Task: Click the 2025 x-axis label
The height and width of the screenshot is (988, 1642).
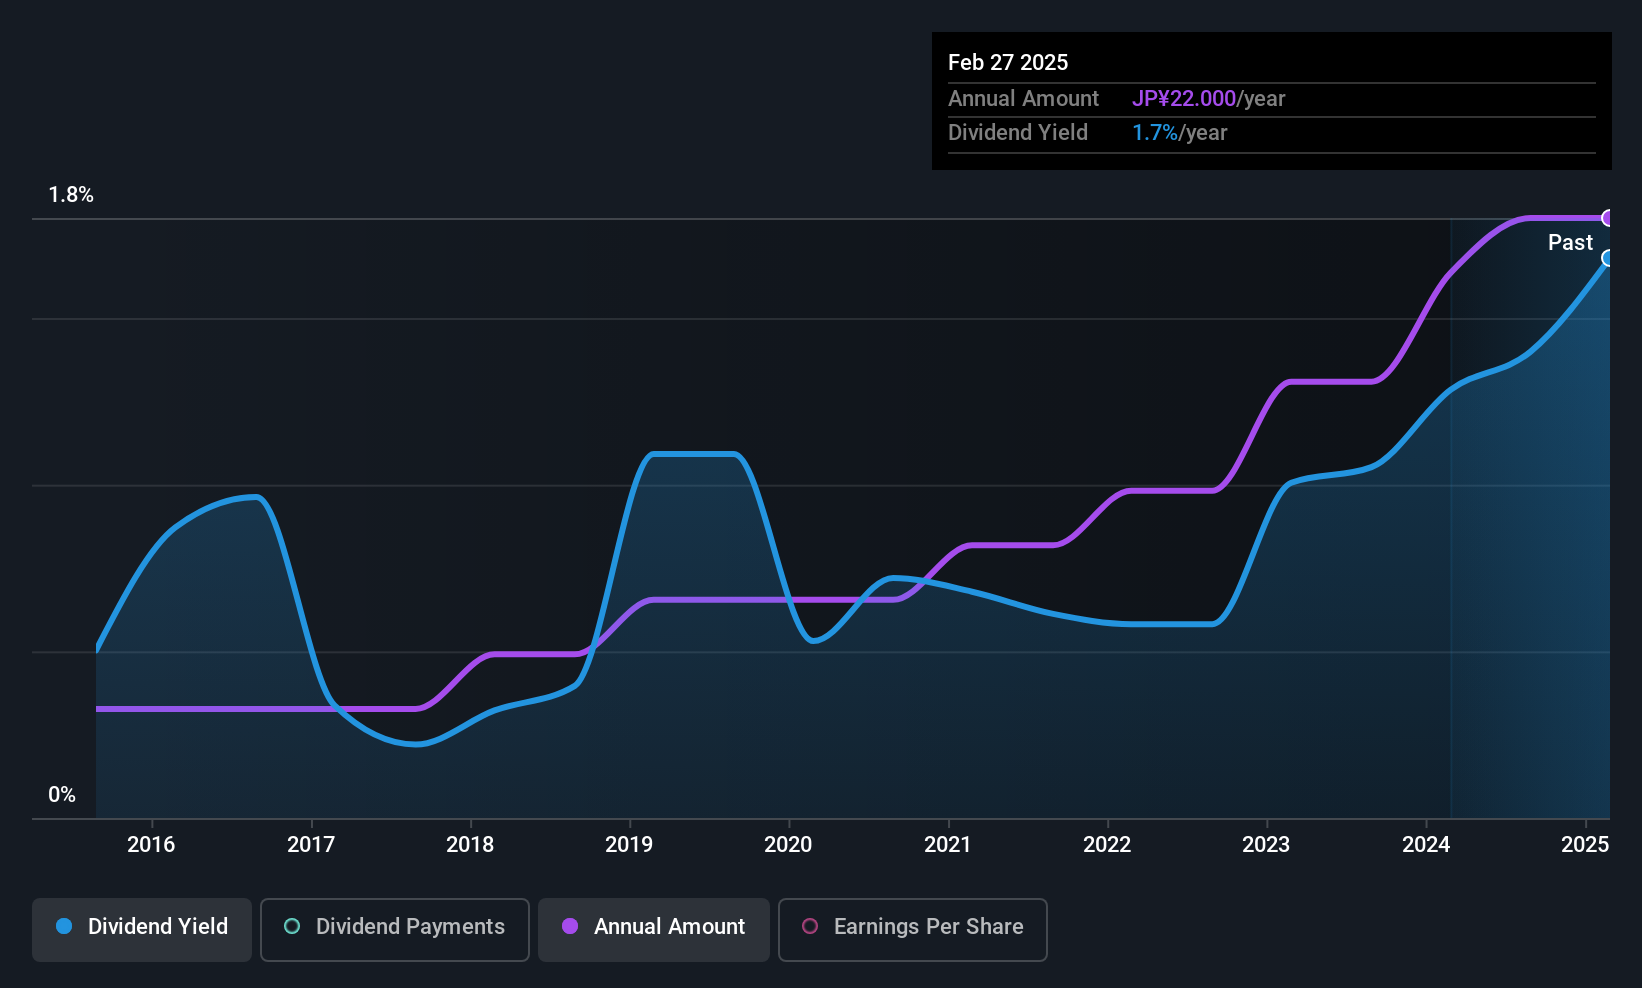Action: [1585, 845]
